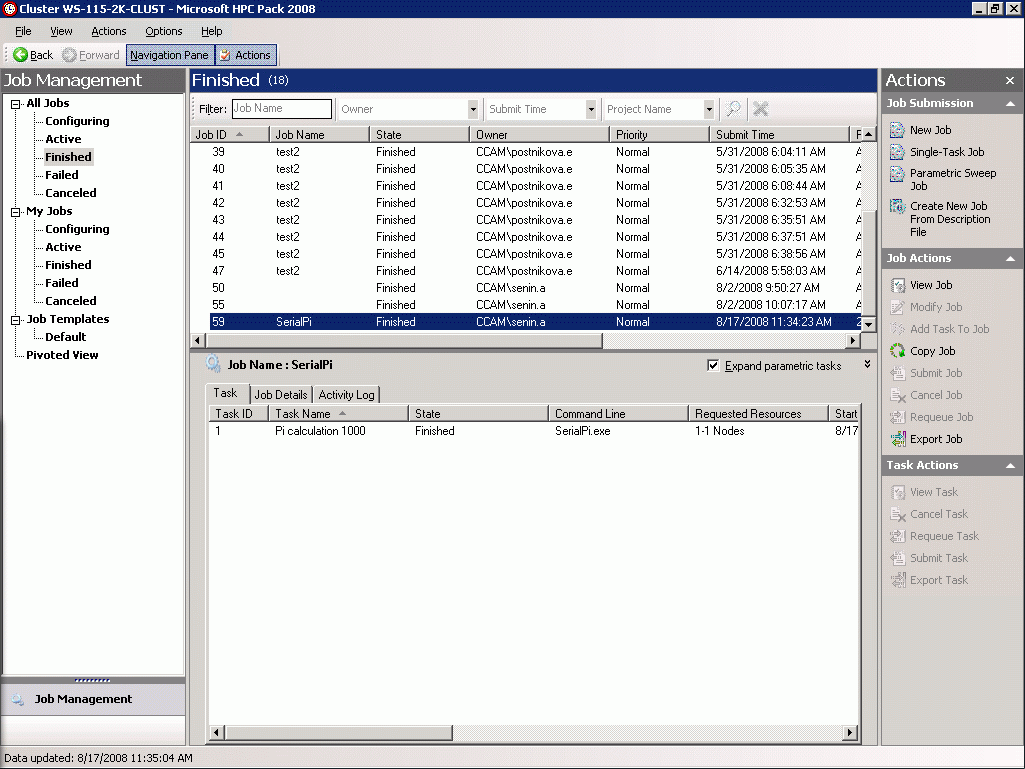Close the Actions pane
This screenshot has height=769, width=1025.
[1010, 80]
